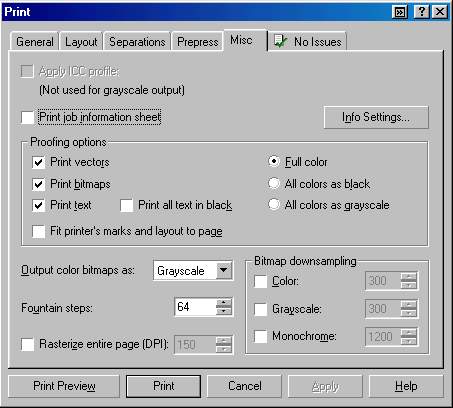This screenshot has height=408, width=453.
Task: Select All colors as grayscale radio button
Action: click(274, 204)
